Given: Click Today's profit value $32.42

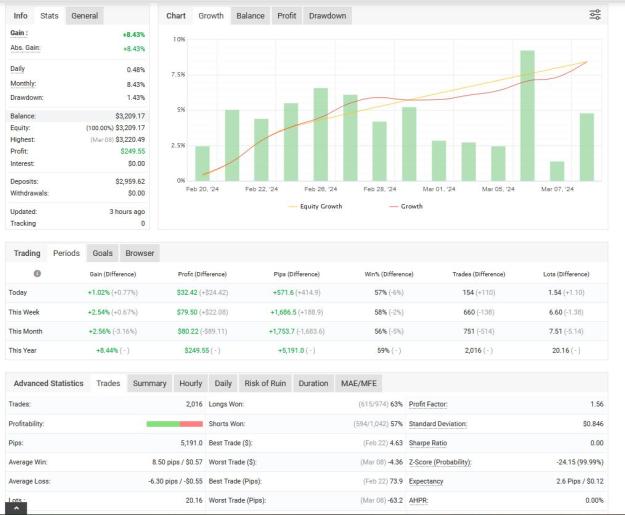Looking at the screenshot, I should [x=187, y=292].
